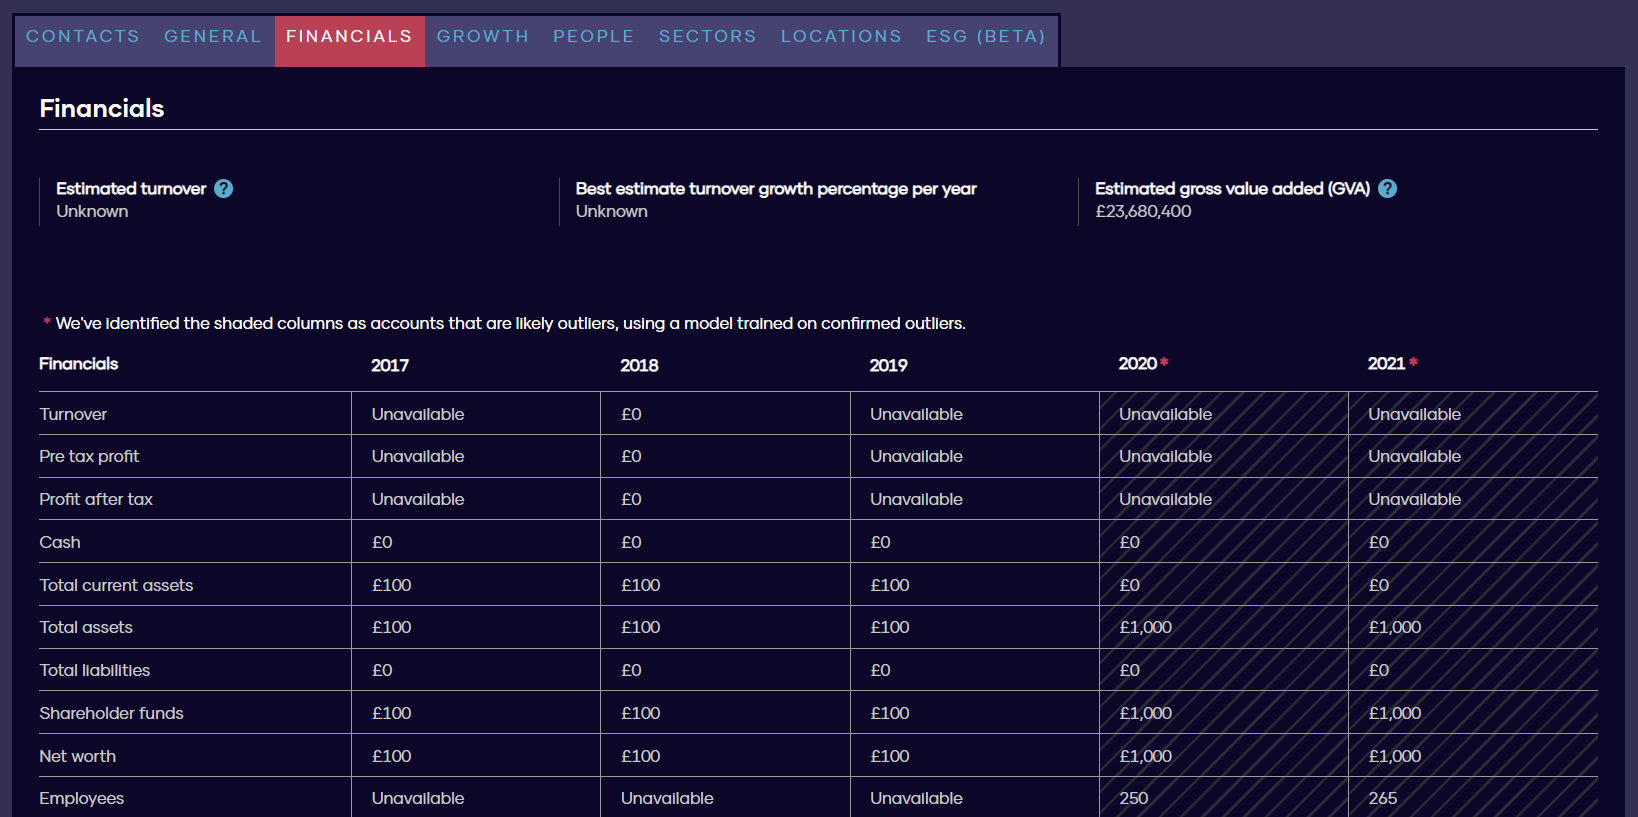1638x817 pixels.
Task: Open the ESG (Beta) tab
Action: (986, 37)
